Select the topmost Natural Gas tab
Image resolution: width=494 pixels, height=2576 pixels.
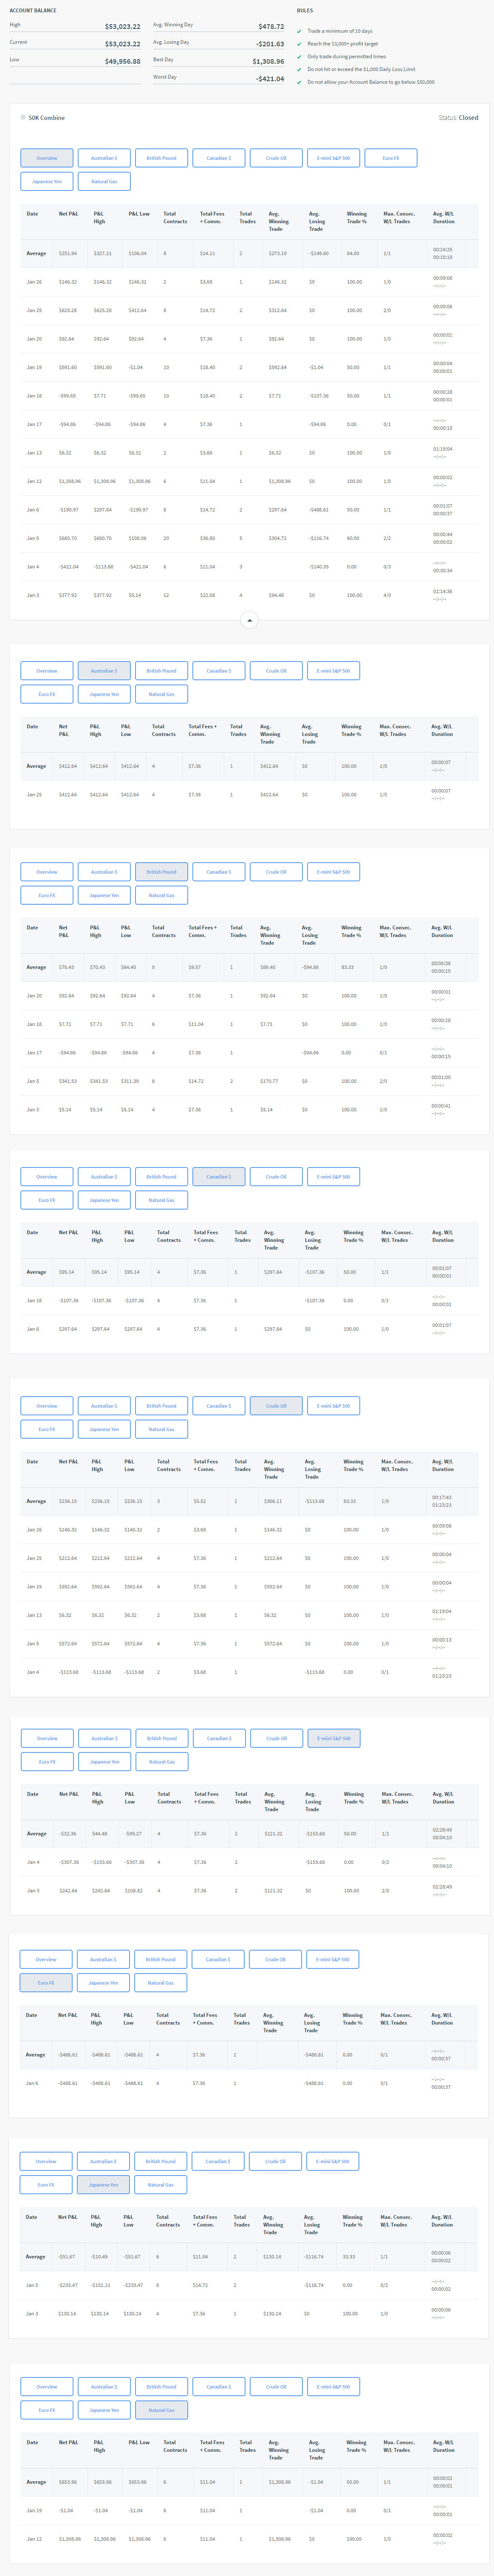coord(104,181)
